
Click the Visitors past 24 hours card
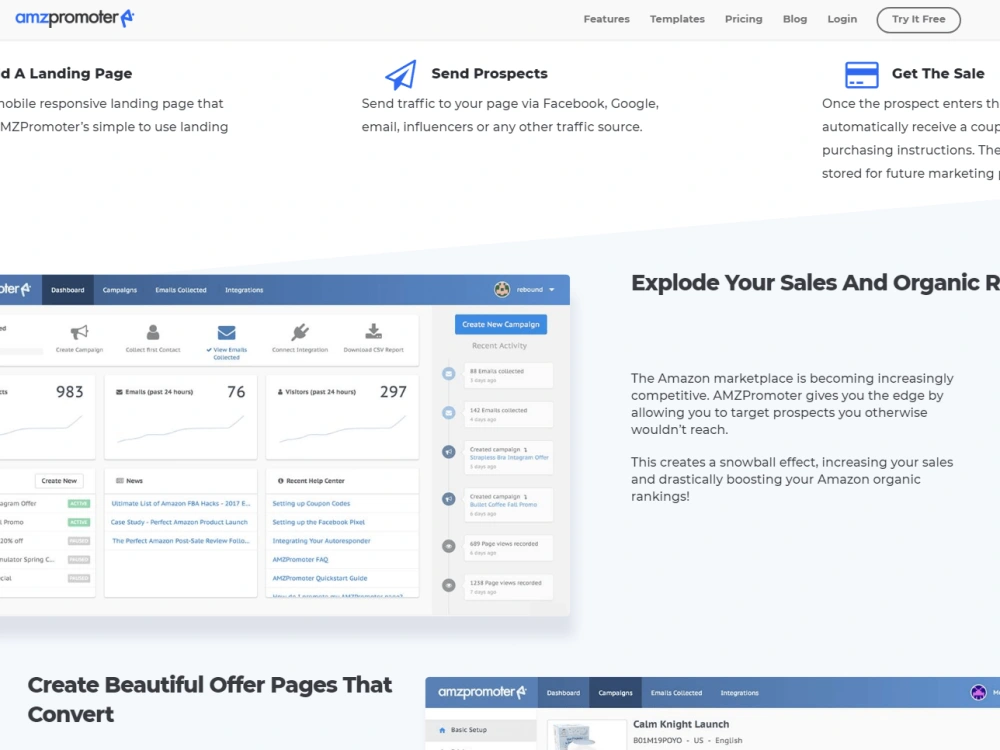342,417
